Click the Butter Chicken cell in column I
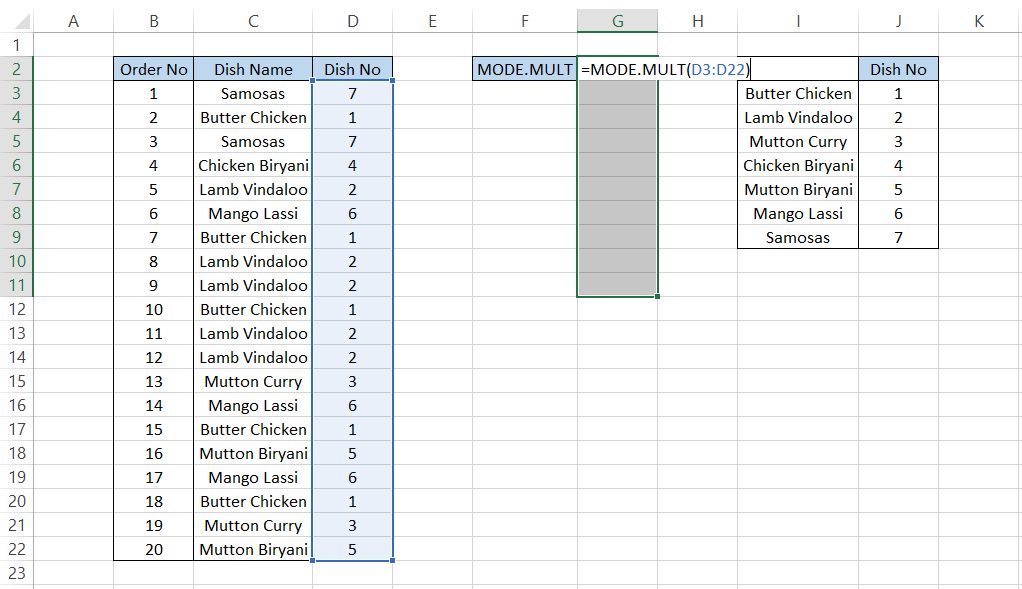 click(797, 93)
